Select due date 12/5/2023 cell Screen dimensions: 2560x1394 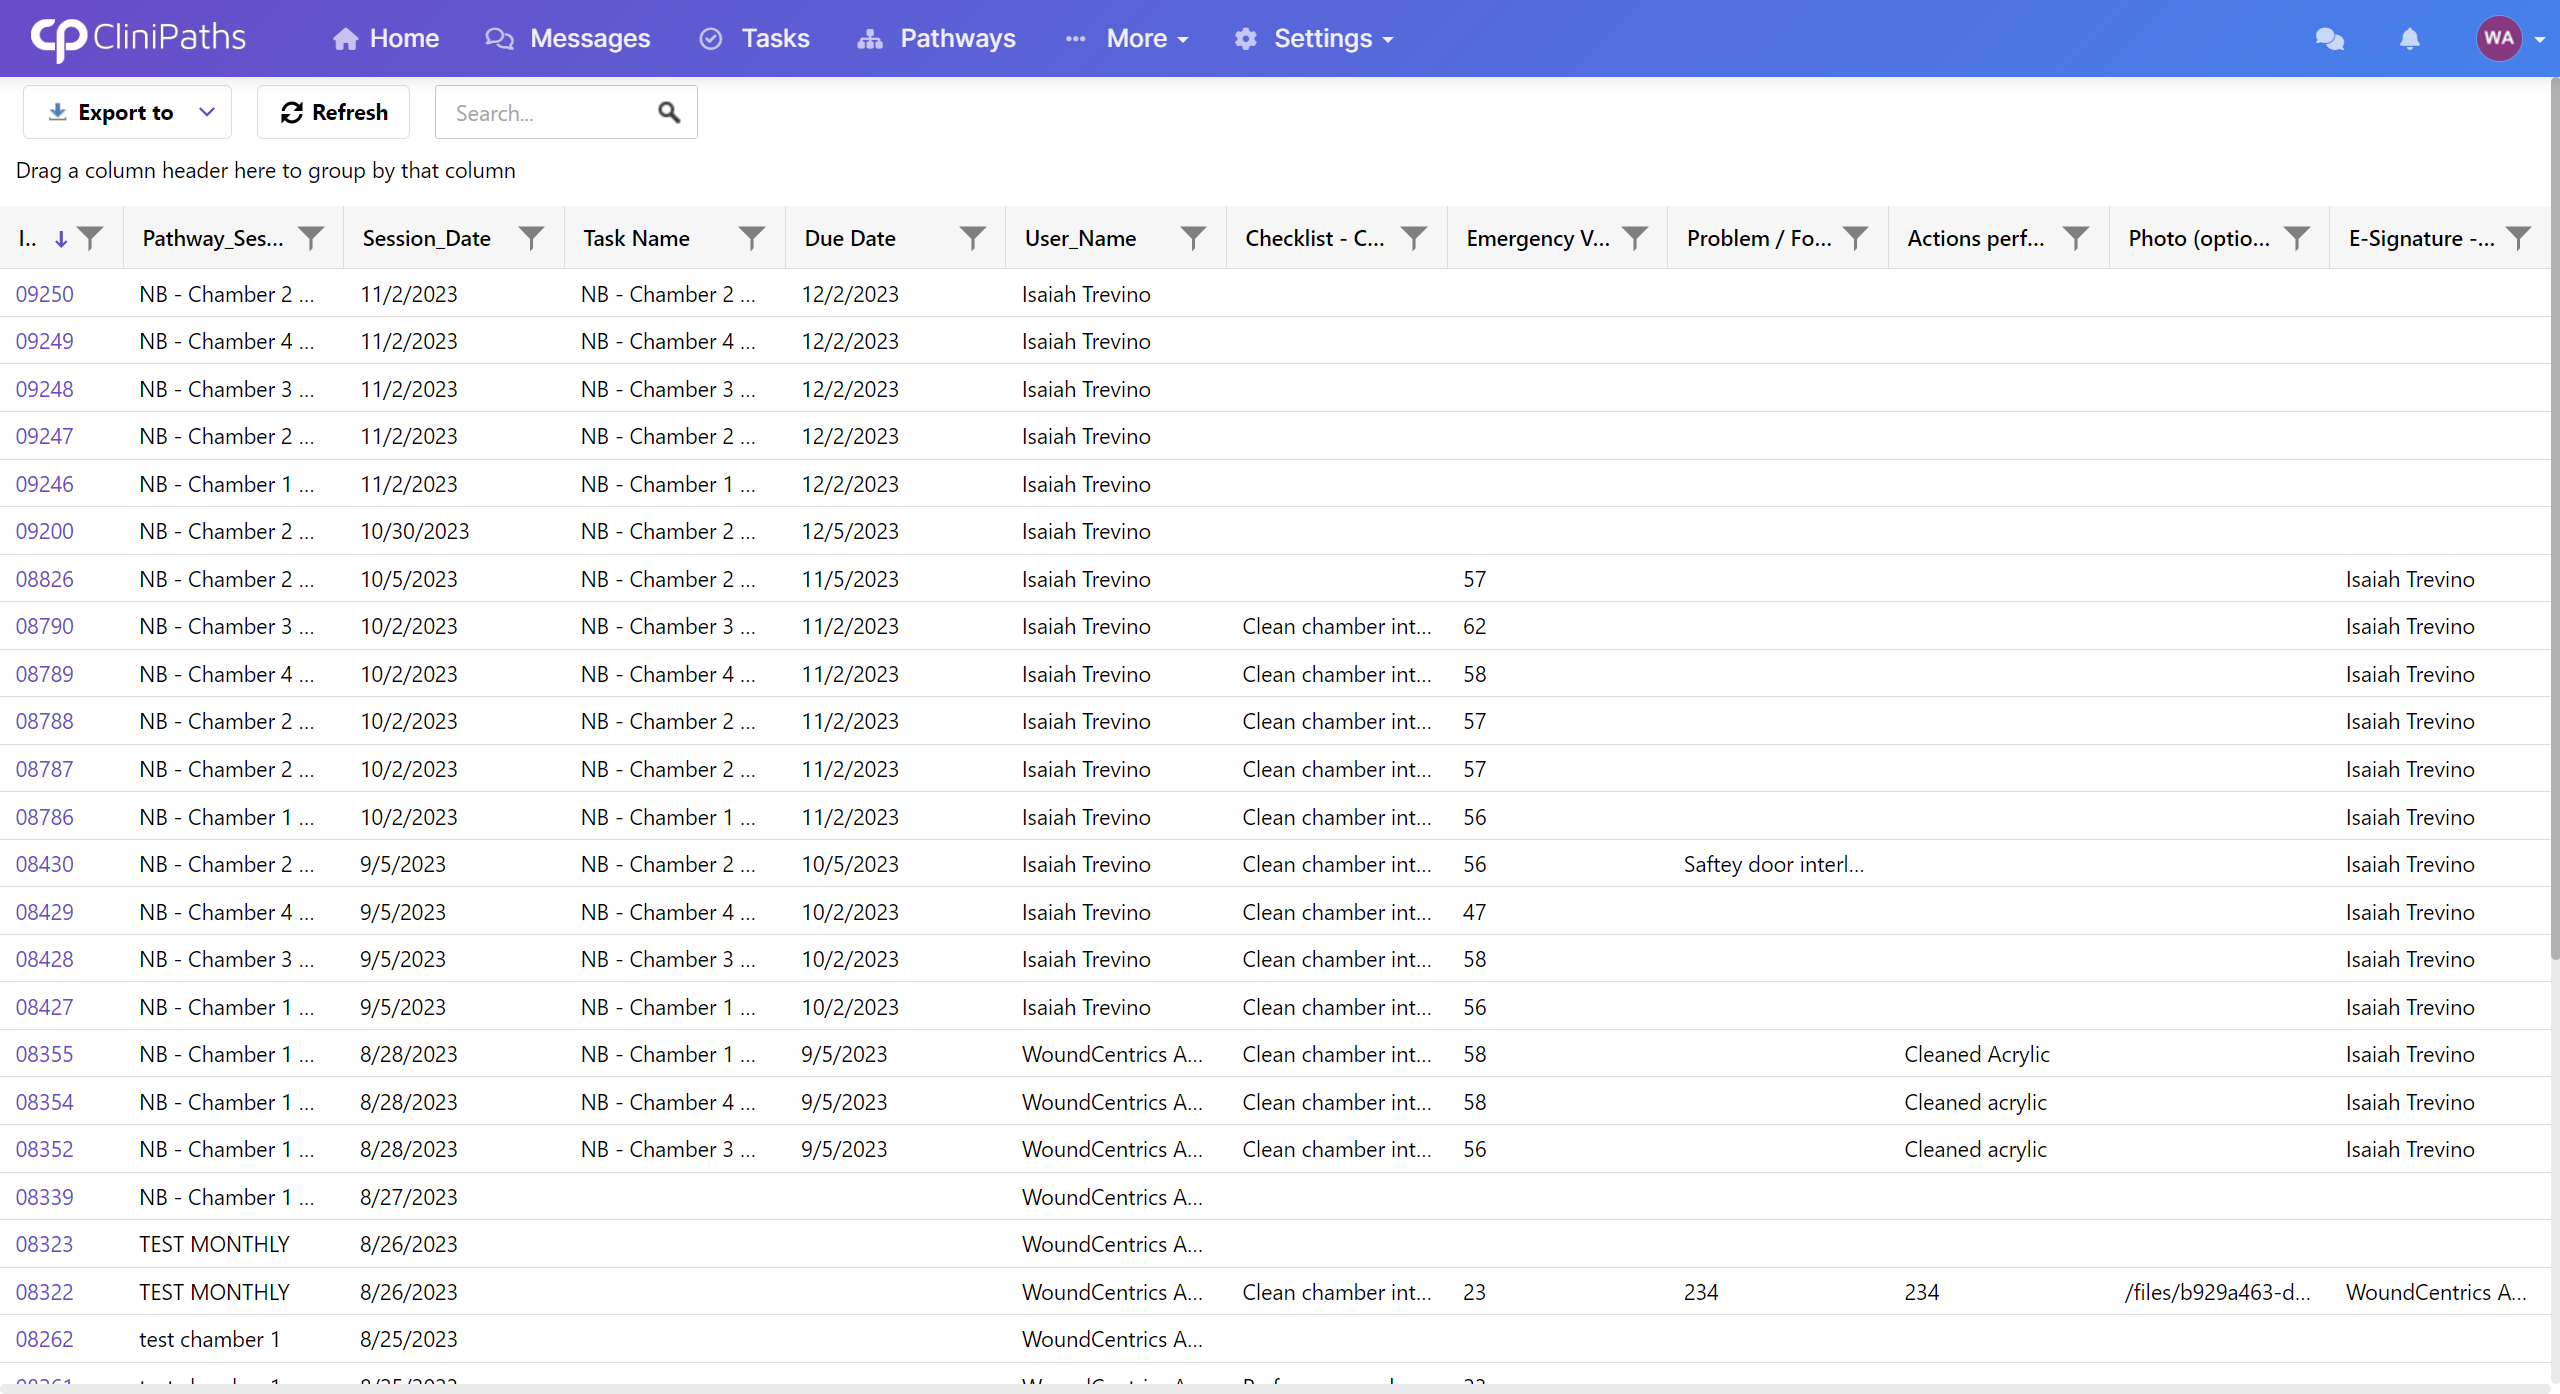[x=850, y=531]
